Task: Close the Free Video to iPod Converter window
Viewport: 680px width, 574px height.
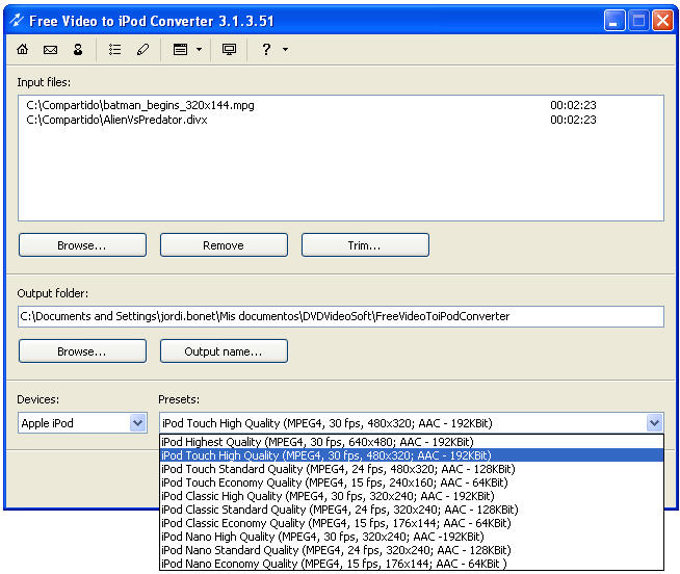Action: pos(663,20)
